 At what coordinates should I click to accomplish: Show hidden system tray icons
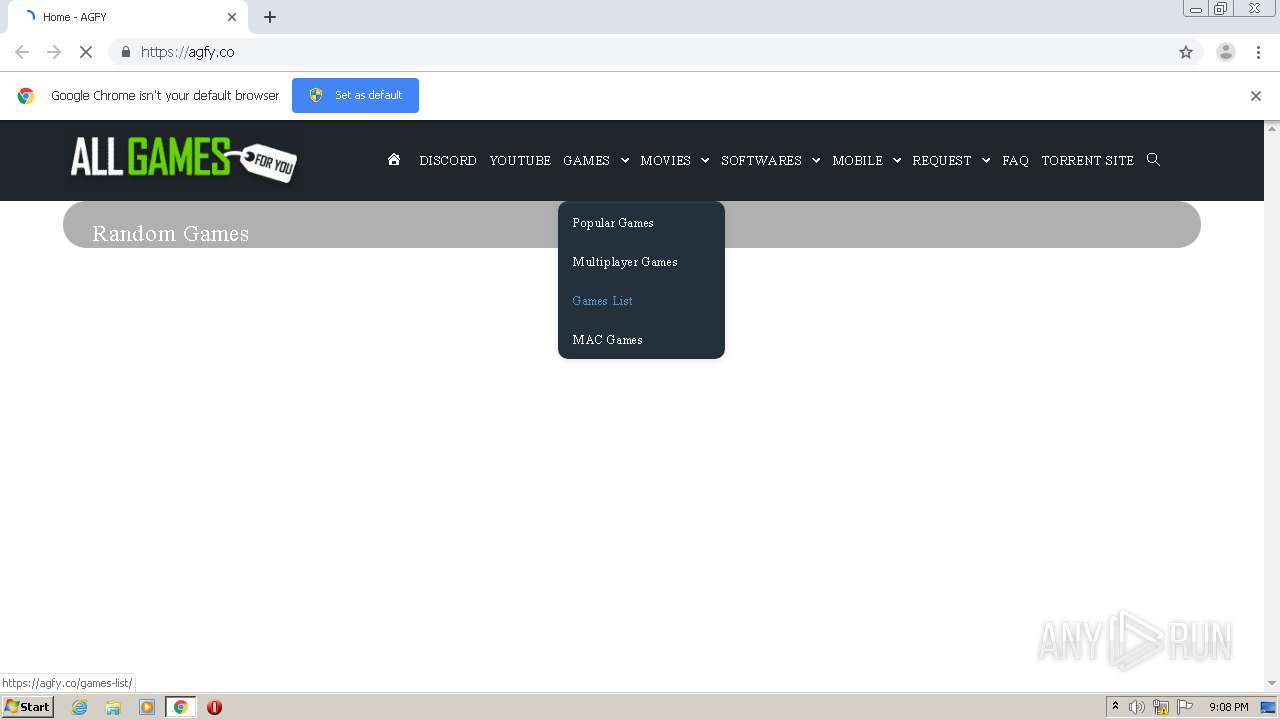click(1115, 707)
